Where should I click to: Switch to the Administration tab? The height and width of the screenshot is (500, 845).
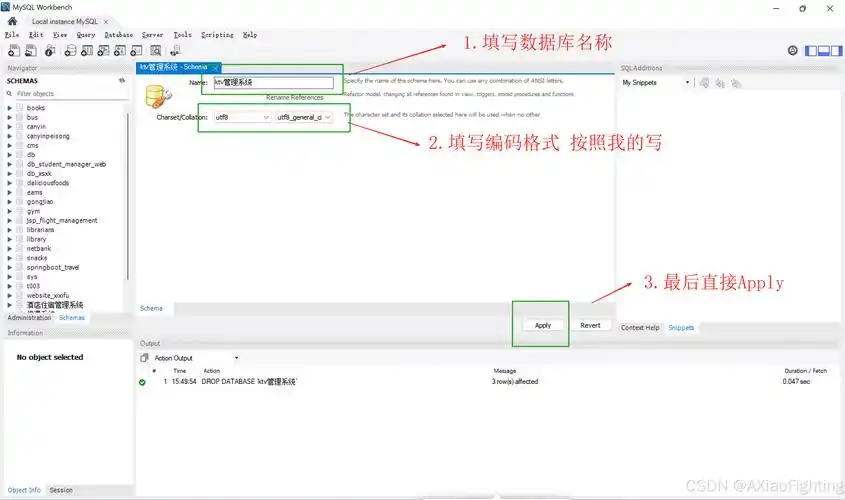pyautogui.click(x=29, y=317)
